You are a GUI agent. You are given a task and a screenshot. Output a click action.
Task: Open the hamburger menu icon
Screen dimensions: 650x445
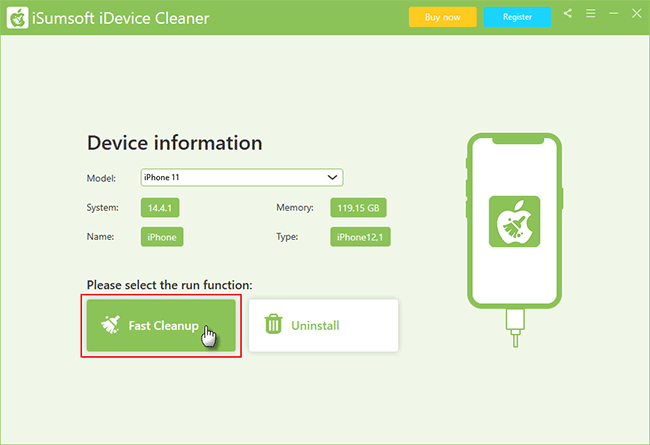591,14
